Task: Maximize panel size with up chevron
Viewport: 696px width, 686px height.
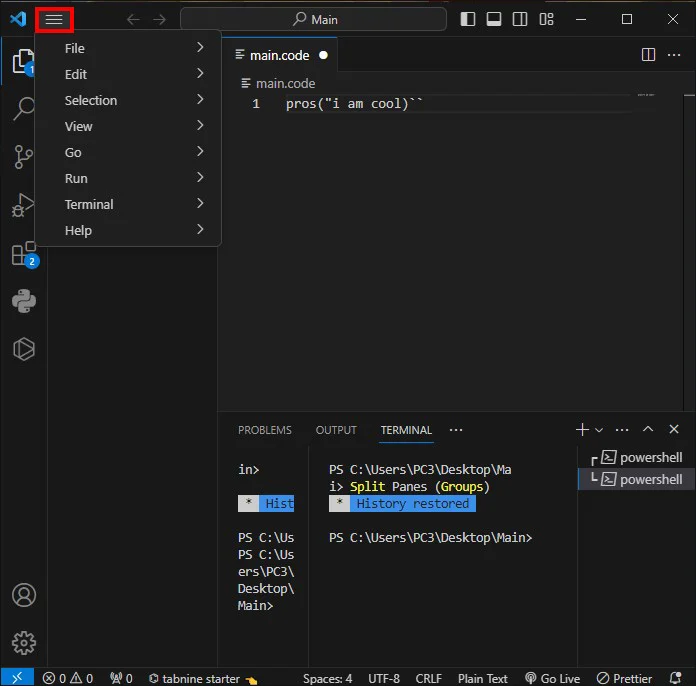Action: click(x=648, y=429)
